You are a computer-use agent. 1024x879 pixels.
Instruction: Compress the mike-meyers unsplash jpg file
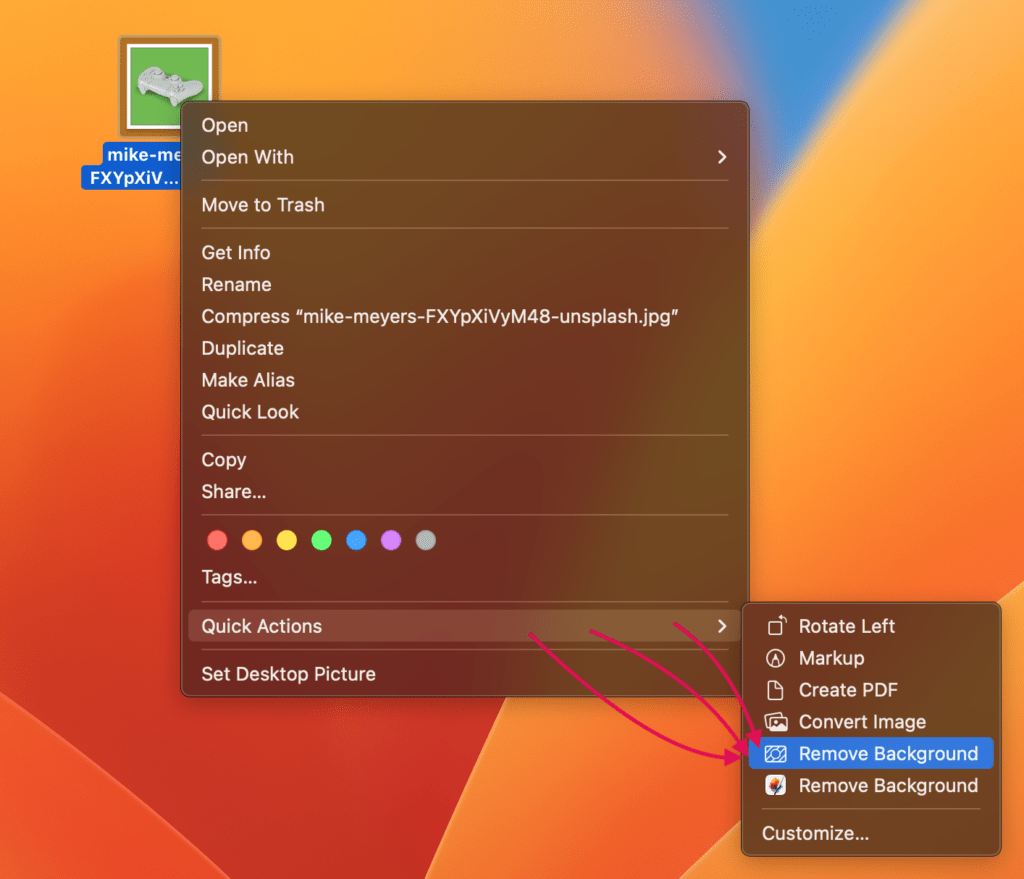(464, 317)
